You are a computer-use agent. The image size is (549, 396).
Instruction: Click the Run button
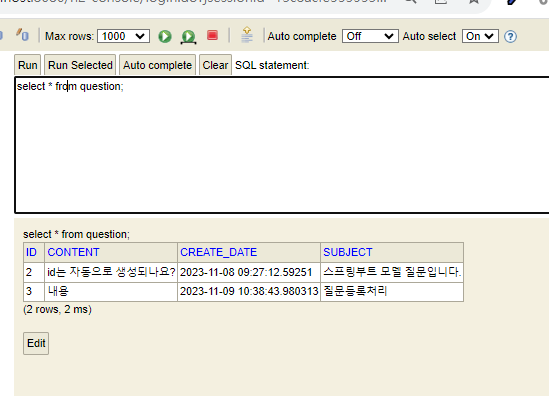pyautogui.click(x=28, y=65)
